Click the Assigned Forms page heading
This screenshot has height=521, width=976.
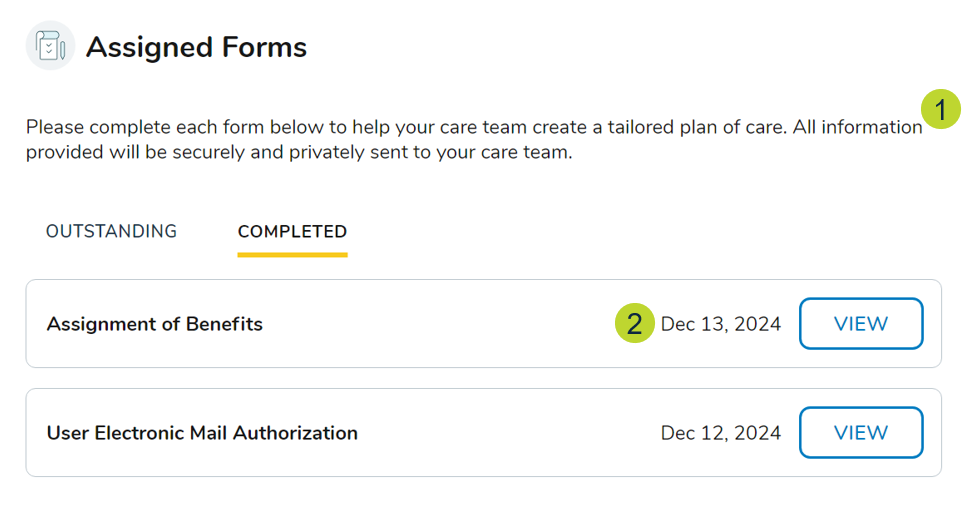coord(196,47)
